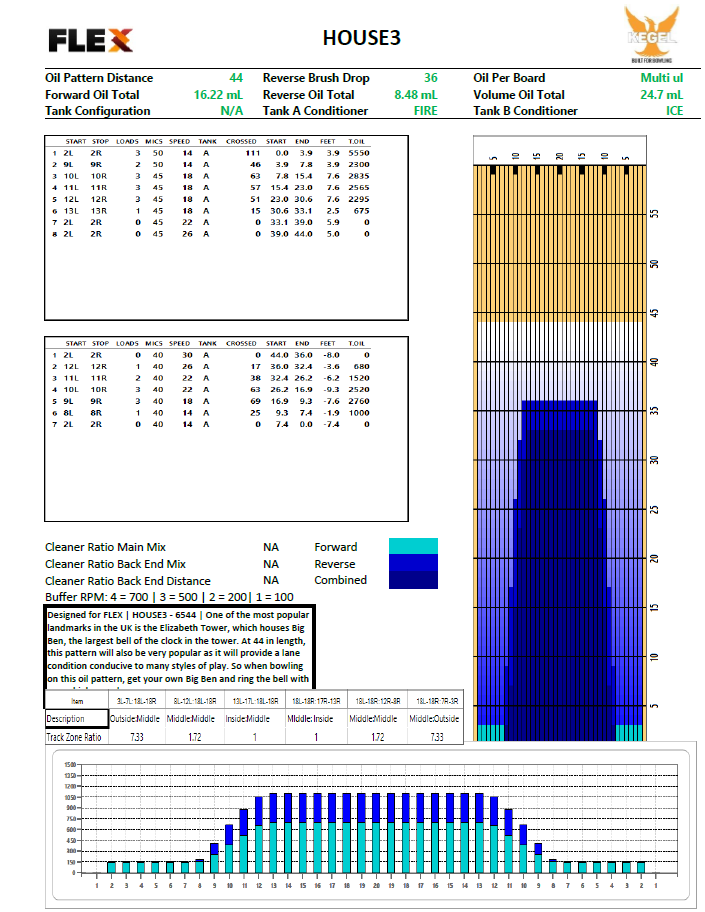
Task: Select forward table CROSSED value 111
Action: coord(252,153)
